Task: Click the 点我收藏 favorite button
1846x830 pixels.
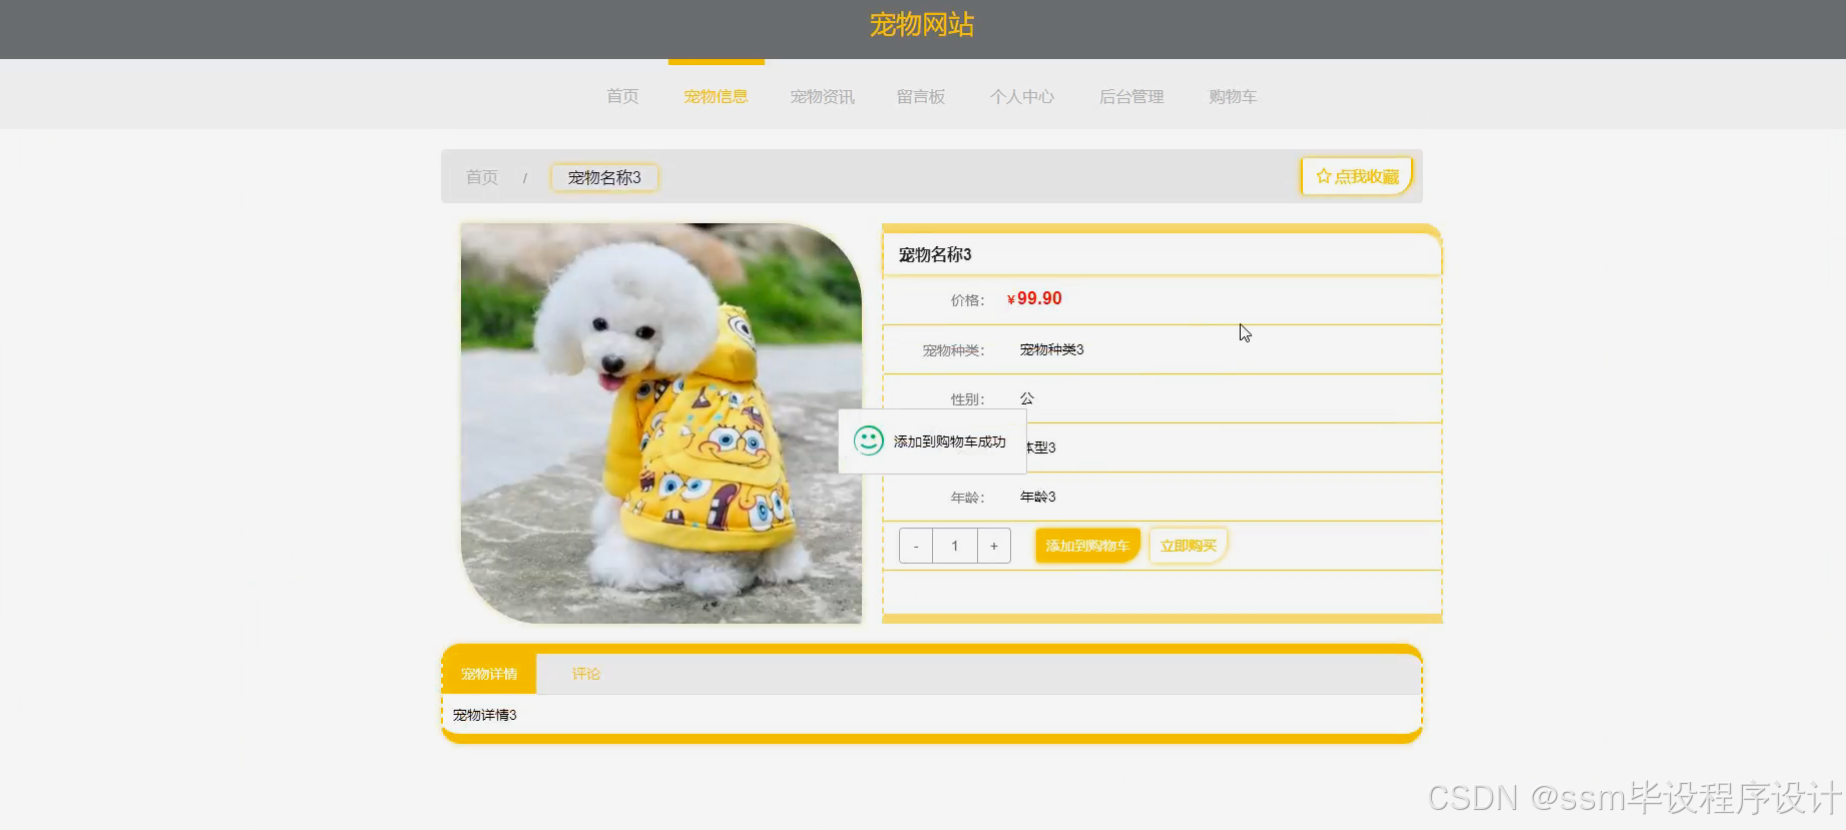Action: tap(1357, 176)
